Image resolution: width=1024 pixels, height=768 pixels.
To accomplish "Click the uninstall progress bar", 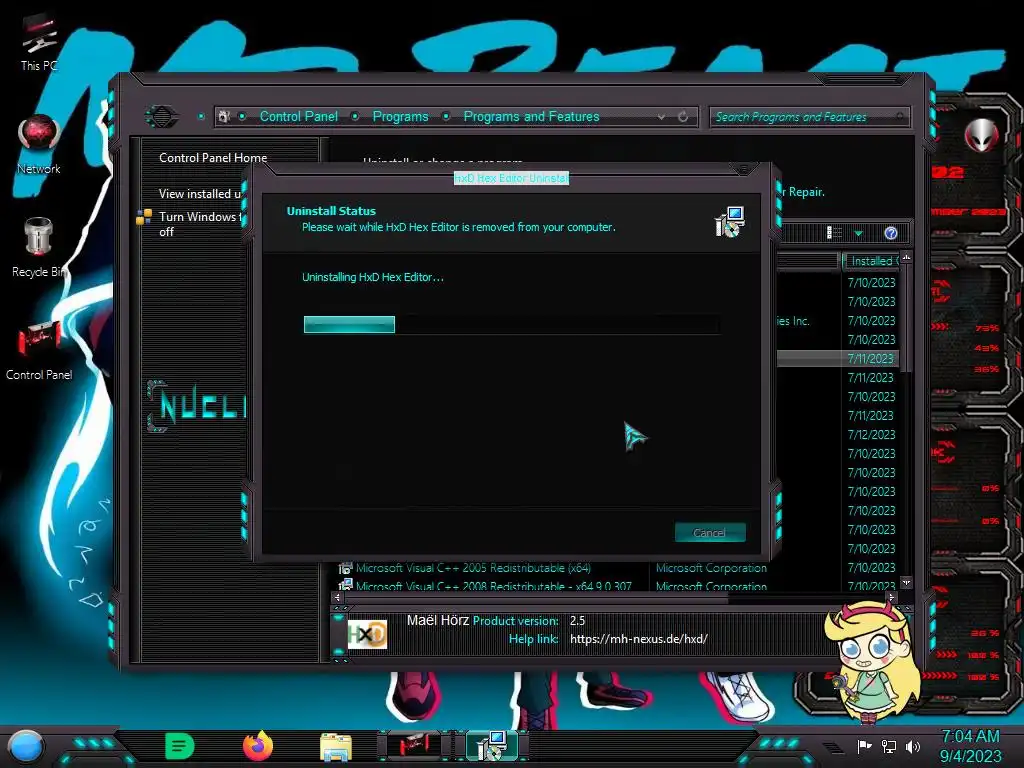I will [511, 325].
